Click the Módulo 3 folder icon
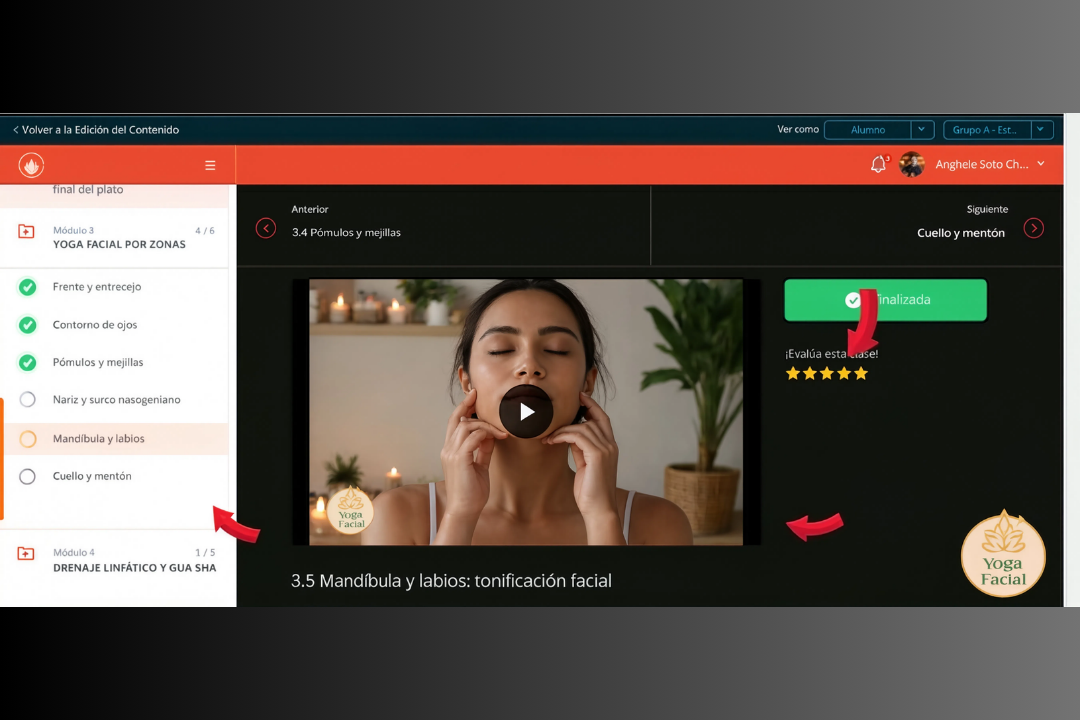Image resolution: width=1080 pixels, height=720 pixels. 26,232
